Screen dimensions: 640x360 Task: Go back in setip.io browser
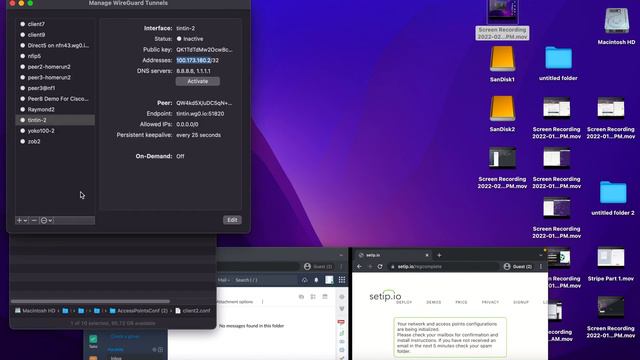359,267
